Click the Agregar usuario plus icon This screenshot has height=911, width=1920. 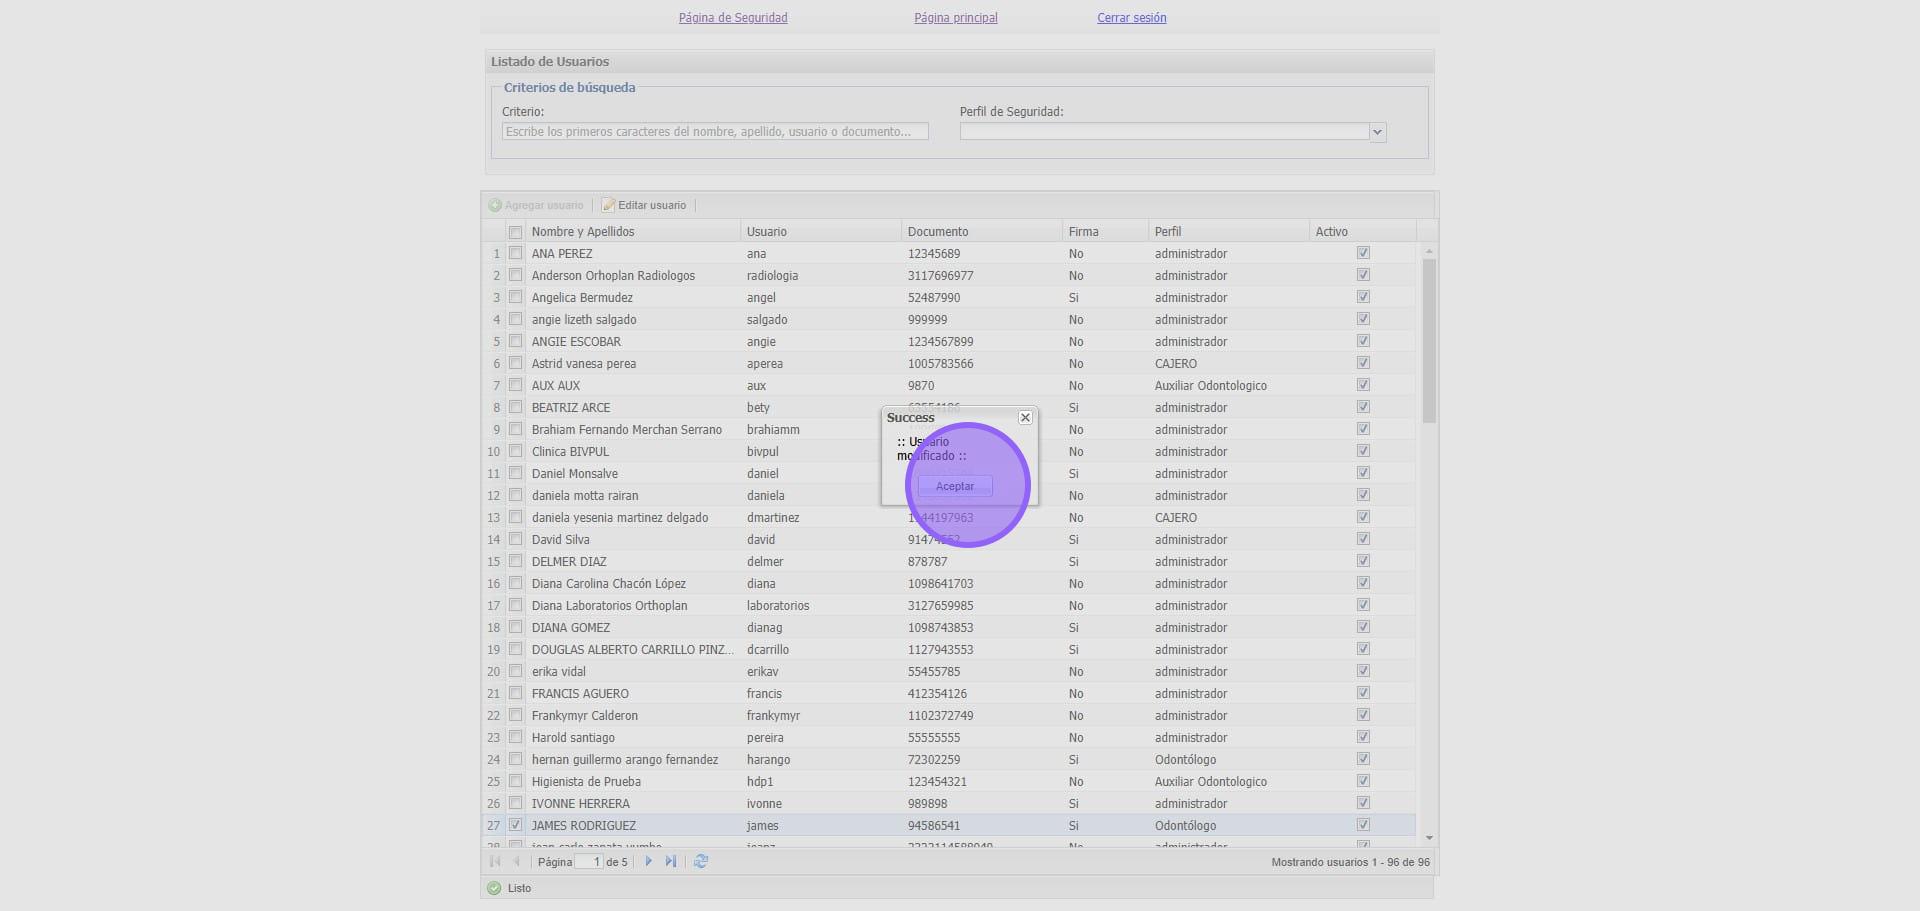pos(495,205)
